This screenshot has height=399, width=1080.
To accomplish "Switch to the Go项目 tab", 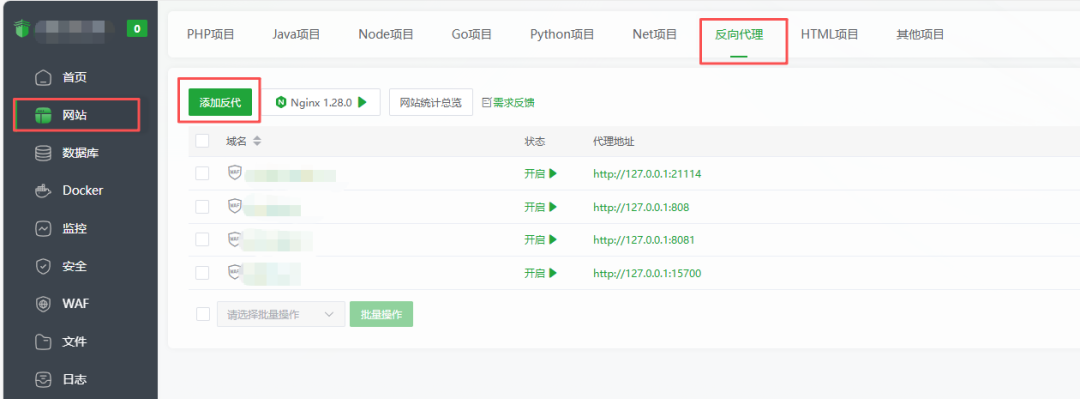I will click(472, 34).
